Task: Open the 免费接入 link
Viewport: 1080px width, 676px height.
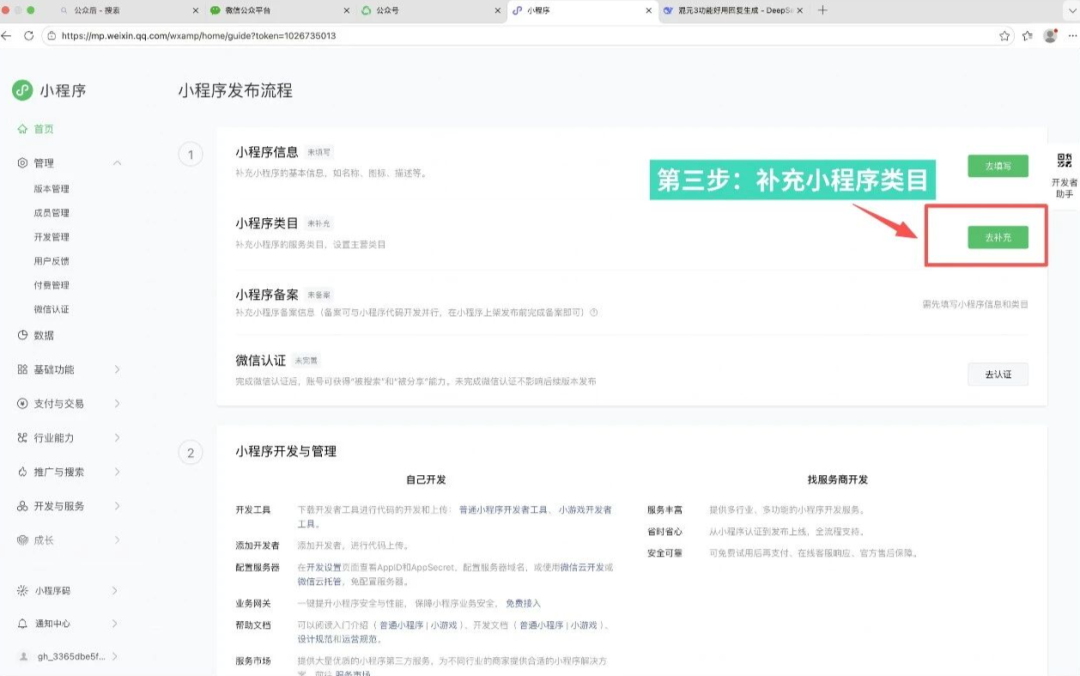Action: [523, 603]
